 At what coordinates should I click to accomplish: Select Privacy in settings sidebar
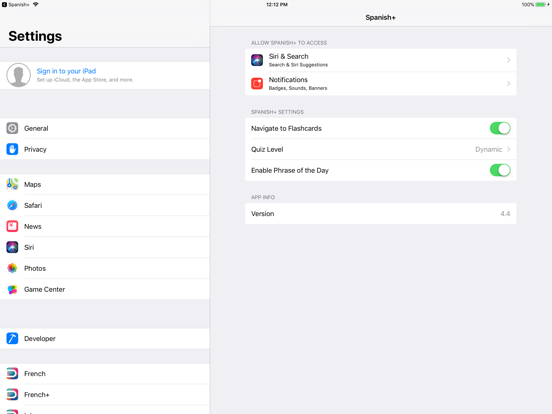click(105, 149)
